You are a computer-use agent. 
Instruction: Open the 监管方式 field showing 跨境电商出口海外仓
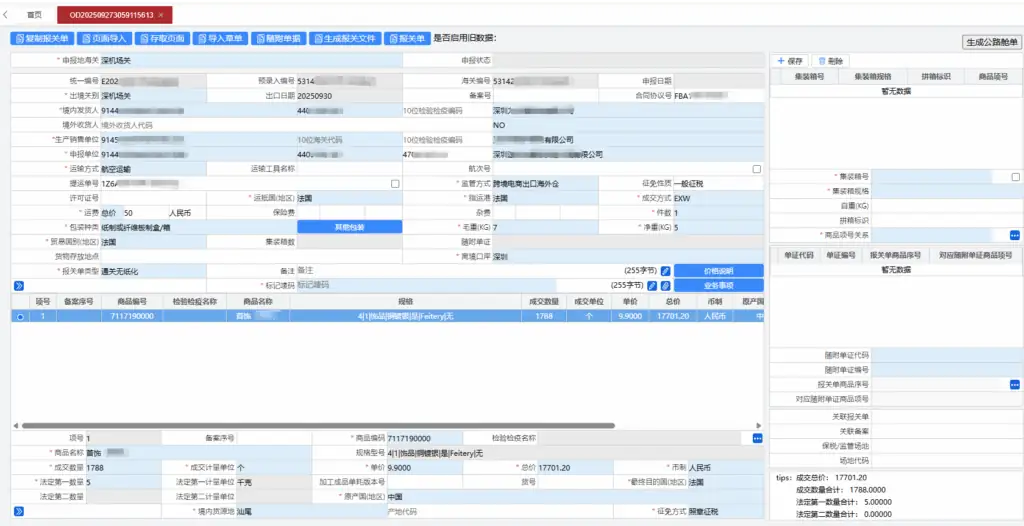pos(545,184)
